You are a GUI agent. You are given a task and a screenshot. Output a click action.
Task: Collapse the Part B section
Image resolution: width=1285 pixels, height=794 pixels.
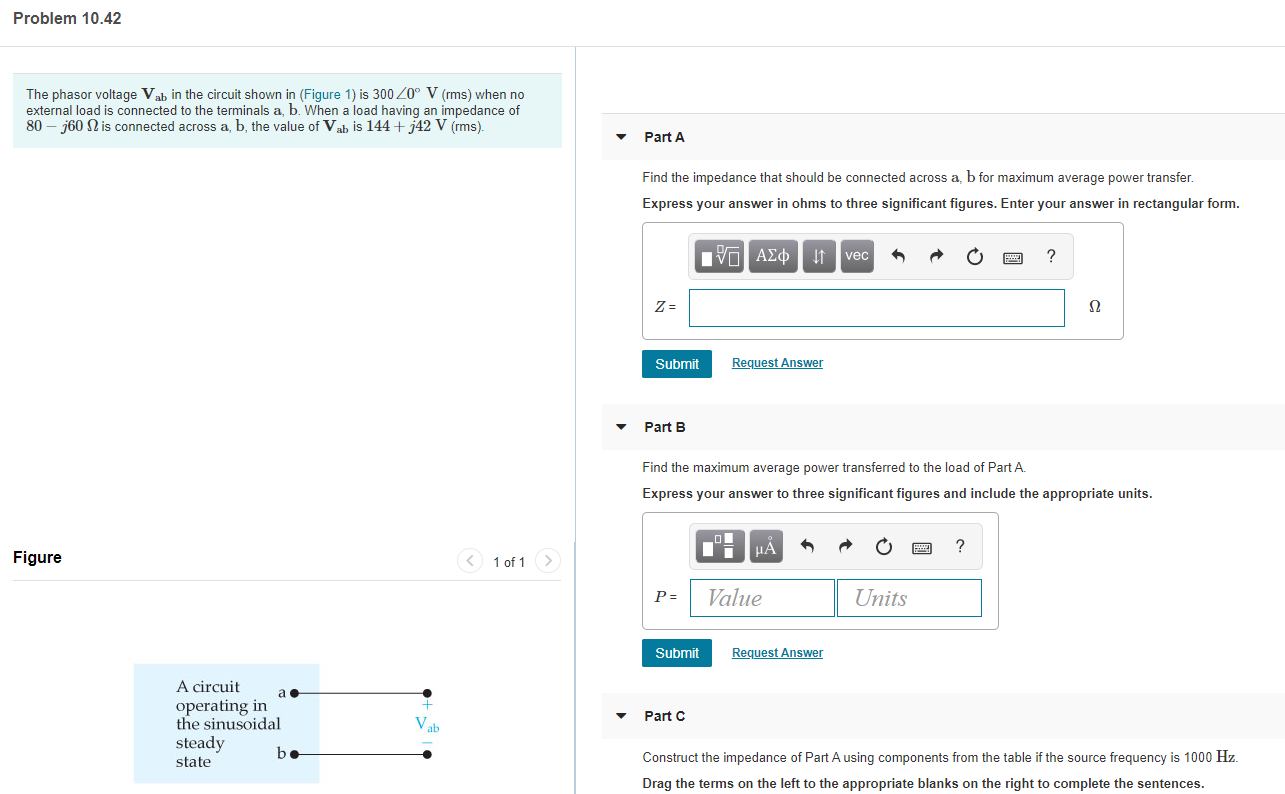(x=620, y=427)
